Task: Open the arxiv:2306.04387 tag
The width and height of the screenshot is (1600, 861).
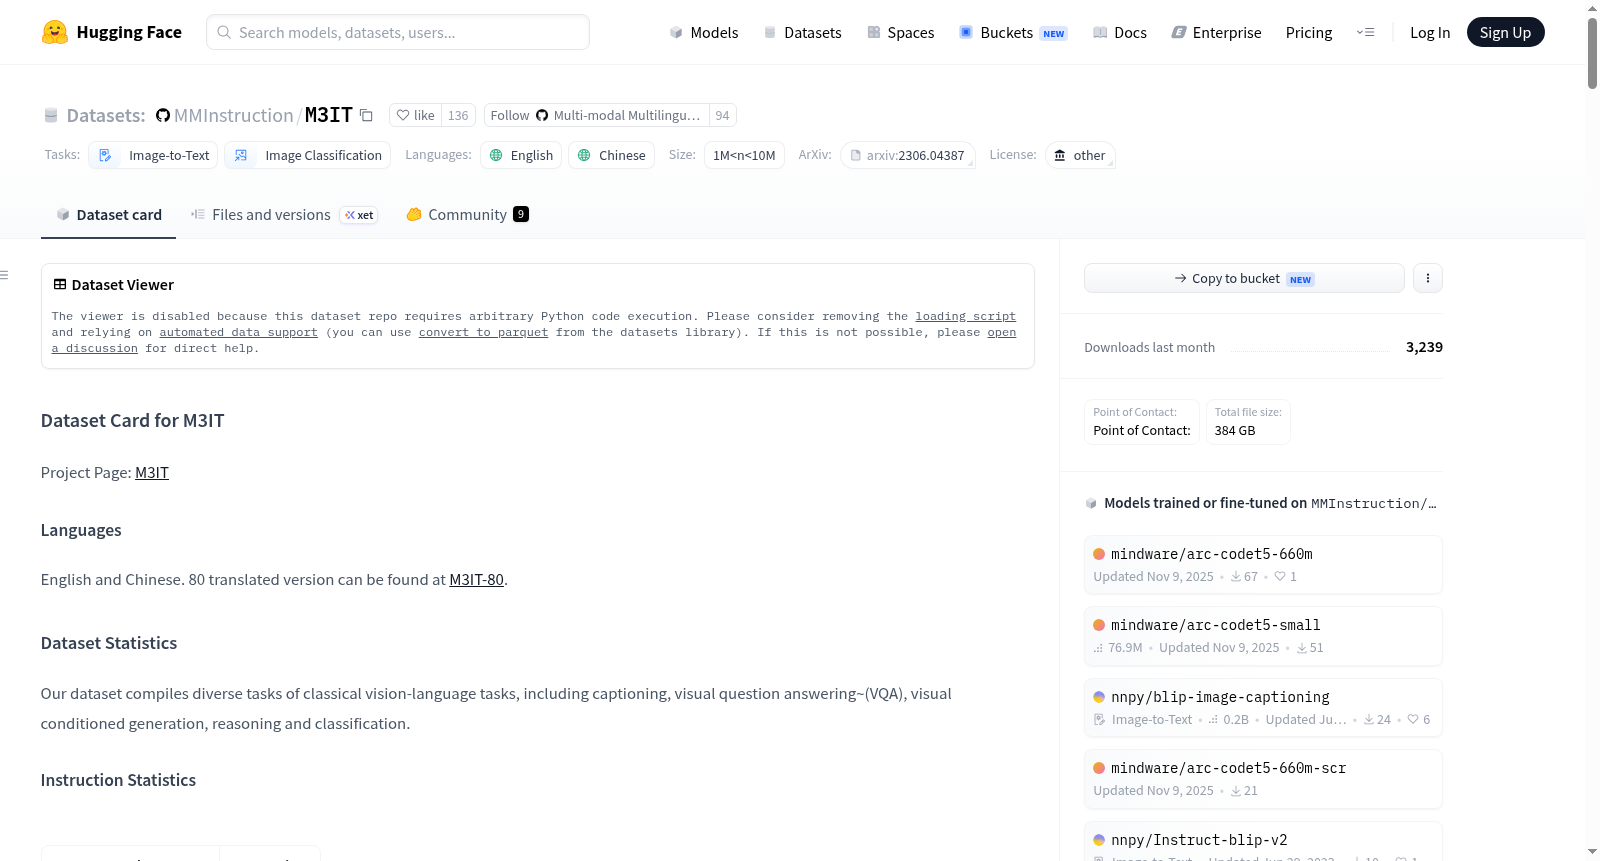Action: 908,155
